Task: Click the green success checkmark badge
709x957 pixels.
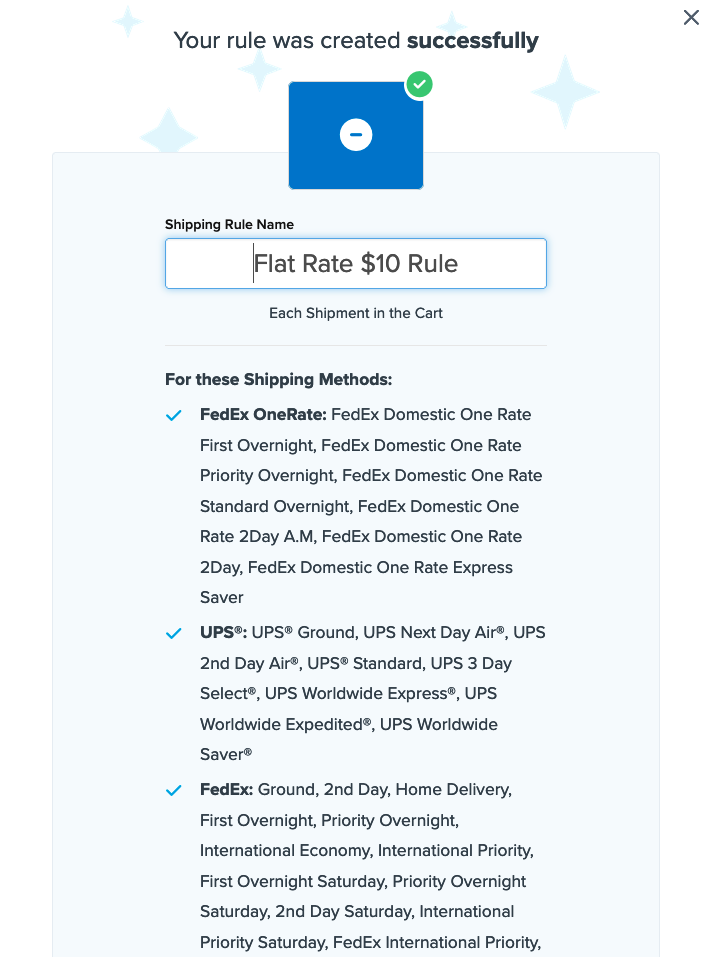Action: point(419,85)
